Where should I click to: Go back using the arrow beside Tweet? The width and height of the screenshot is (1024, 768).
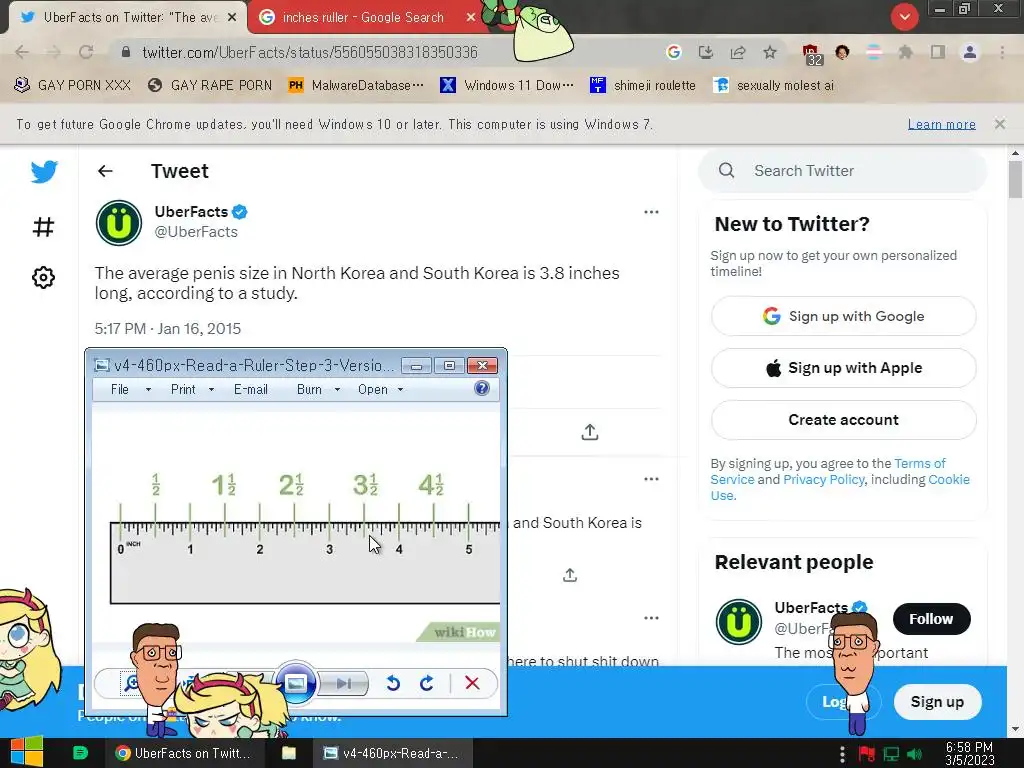coord(105,171)
